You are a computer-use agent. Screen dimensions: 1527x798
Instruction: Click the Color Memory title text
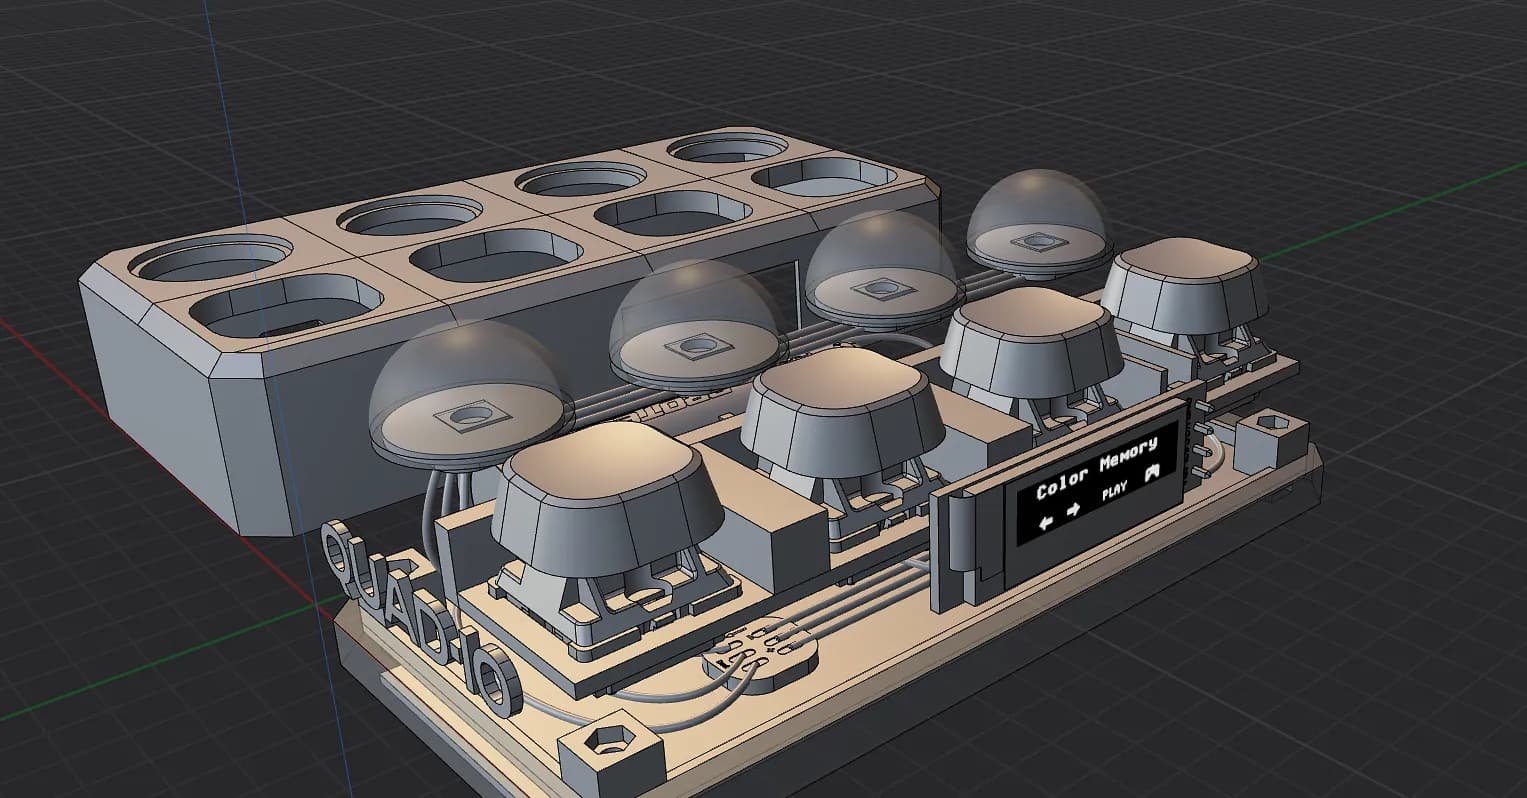click(x=1097, y=464)
